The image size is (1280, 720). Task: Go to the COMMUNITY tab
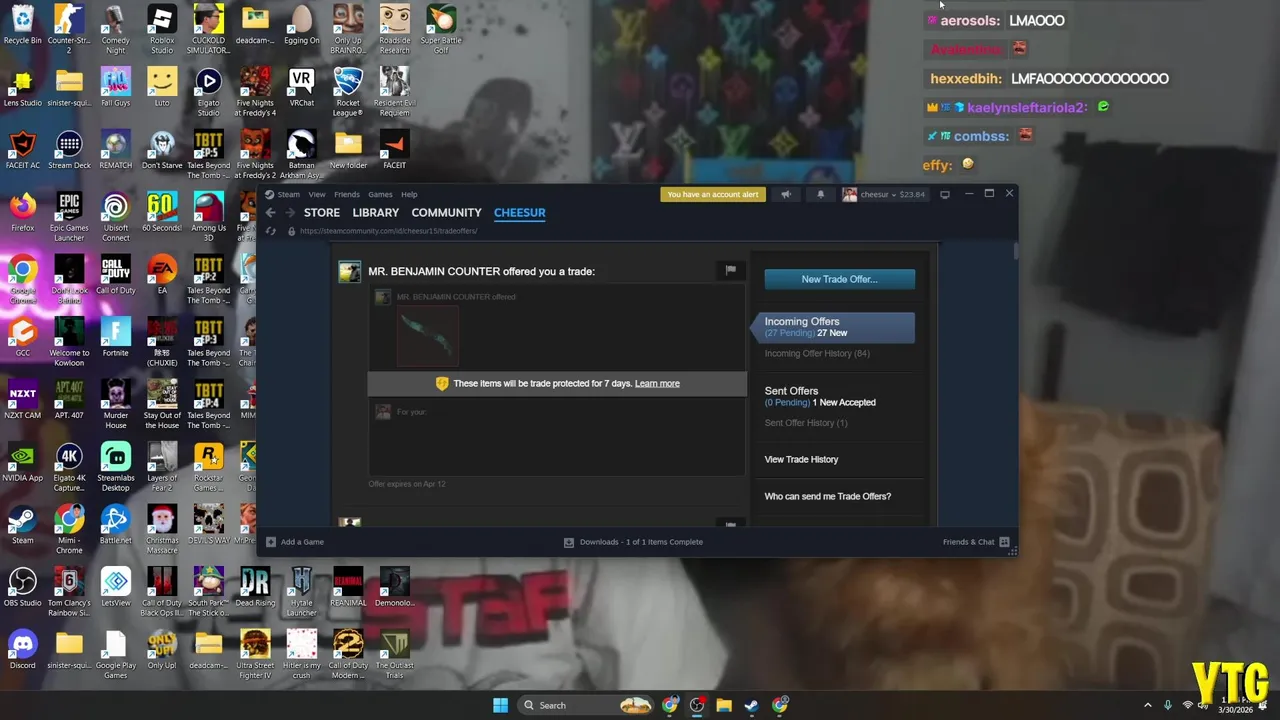point(446,213)
